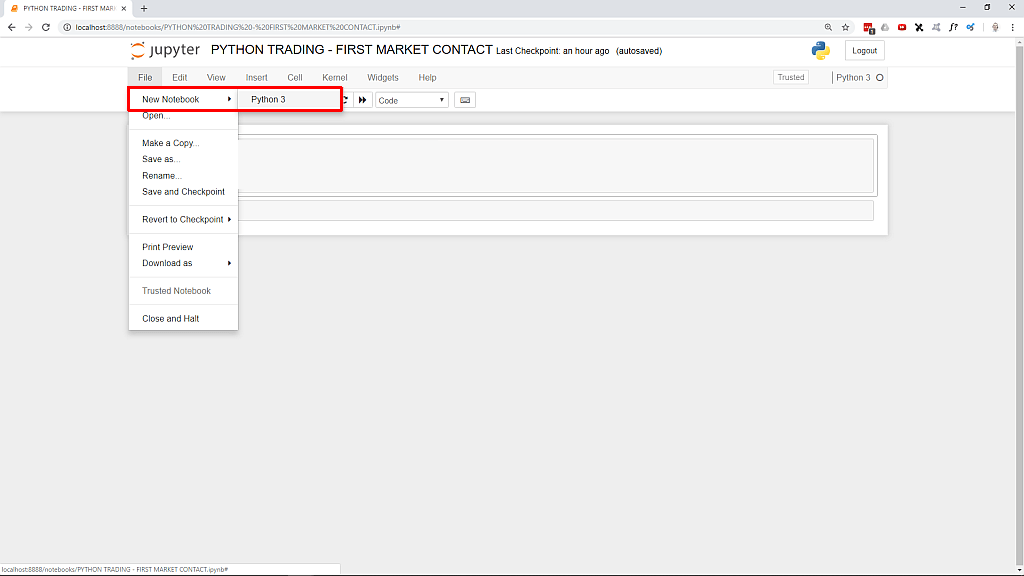Click the kernel idle indicator circle
The image size is (1024, 576).
(880, 78)
